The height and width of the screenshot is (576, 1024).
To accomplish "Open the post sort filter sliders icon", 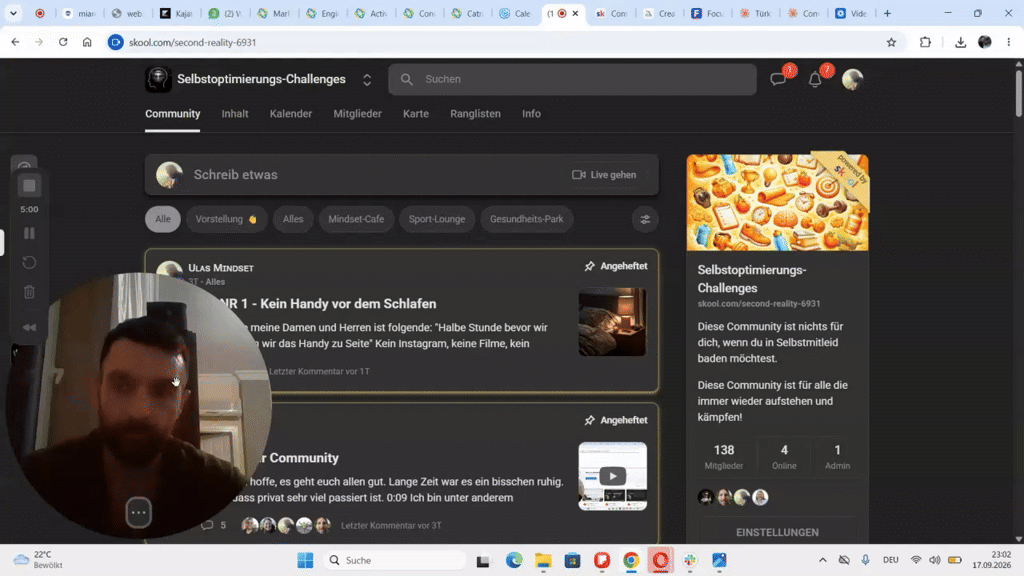I will click(645, 219).
